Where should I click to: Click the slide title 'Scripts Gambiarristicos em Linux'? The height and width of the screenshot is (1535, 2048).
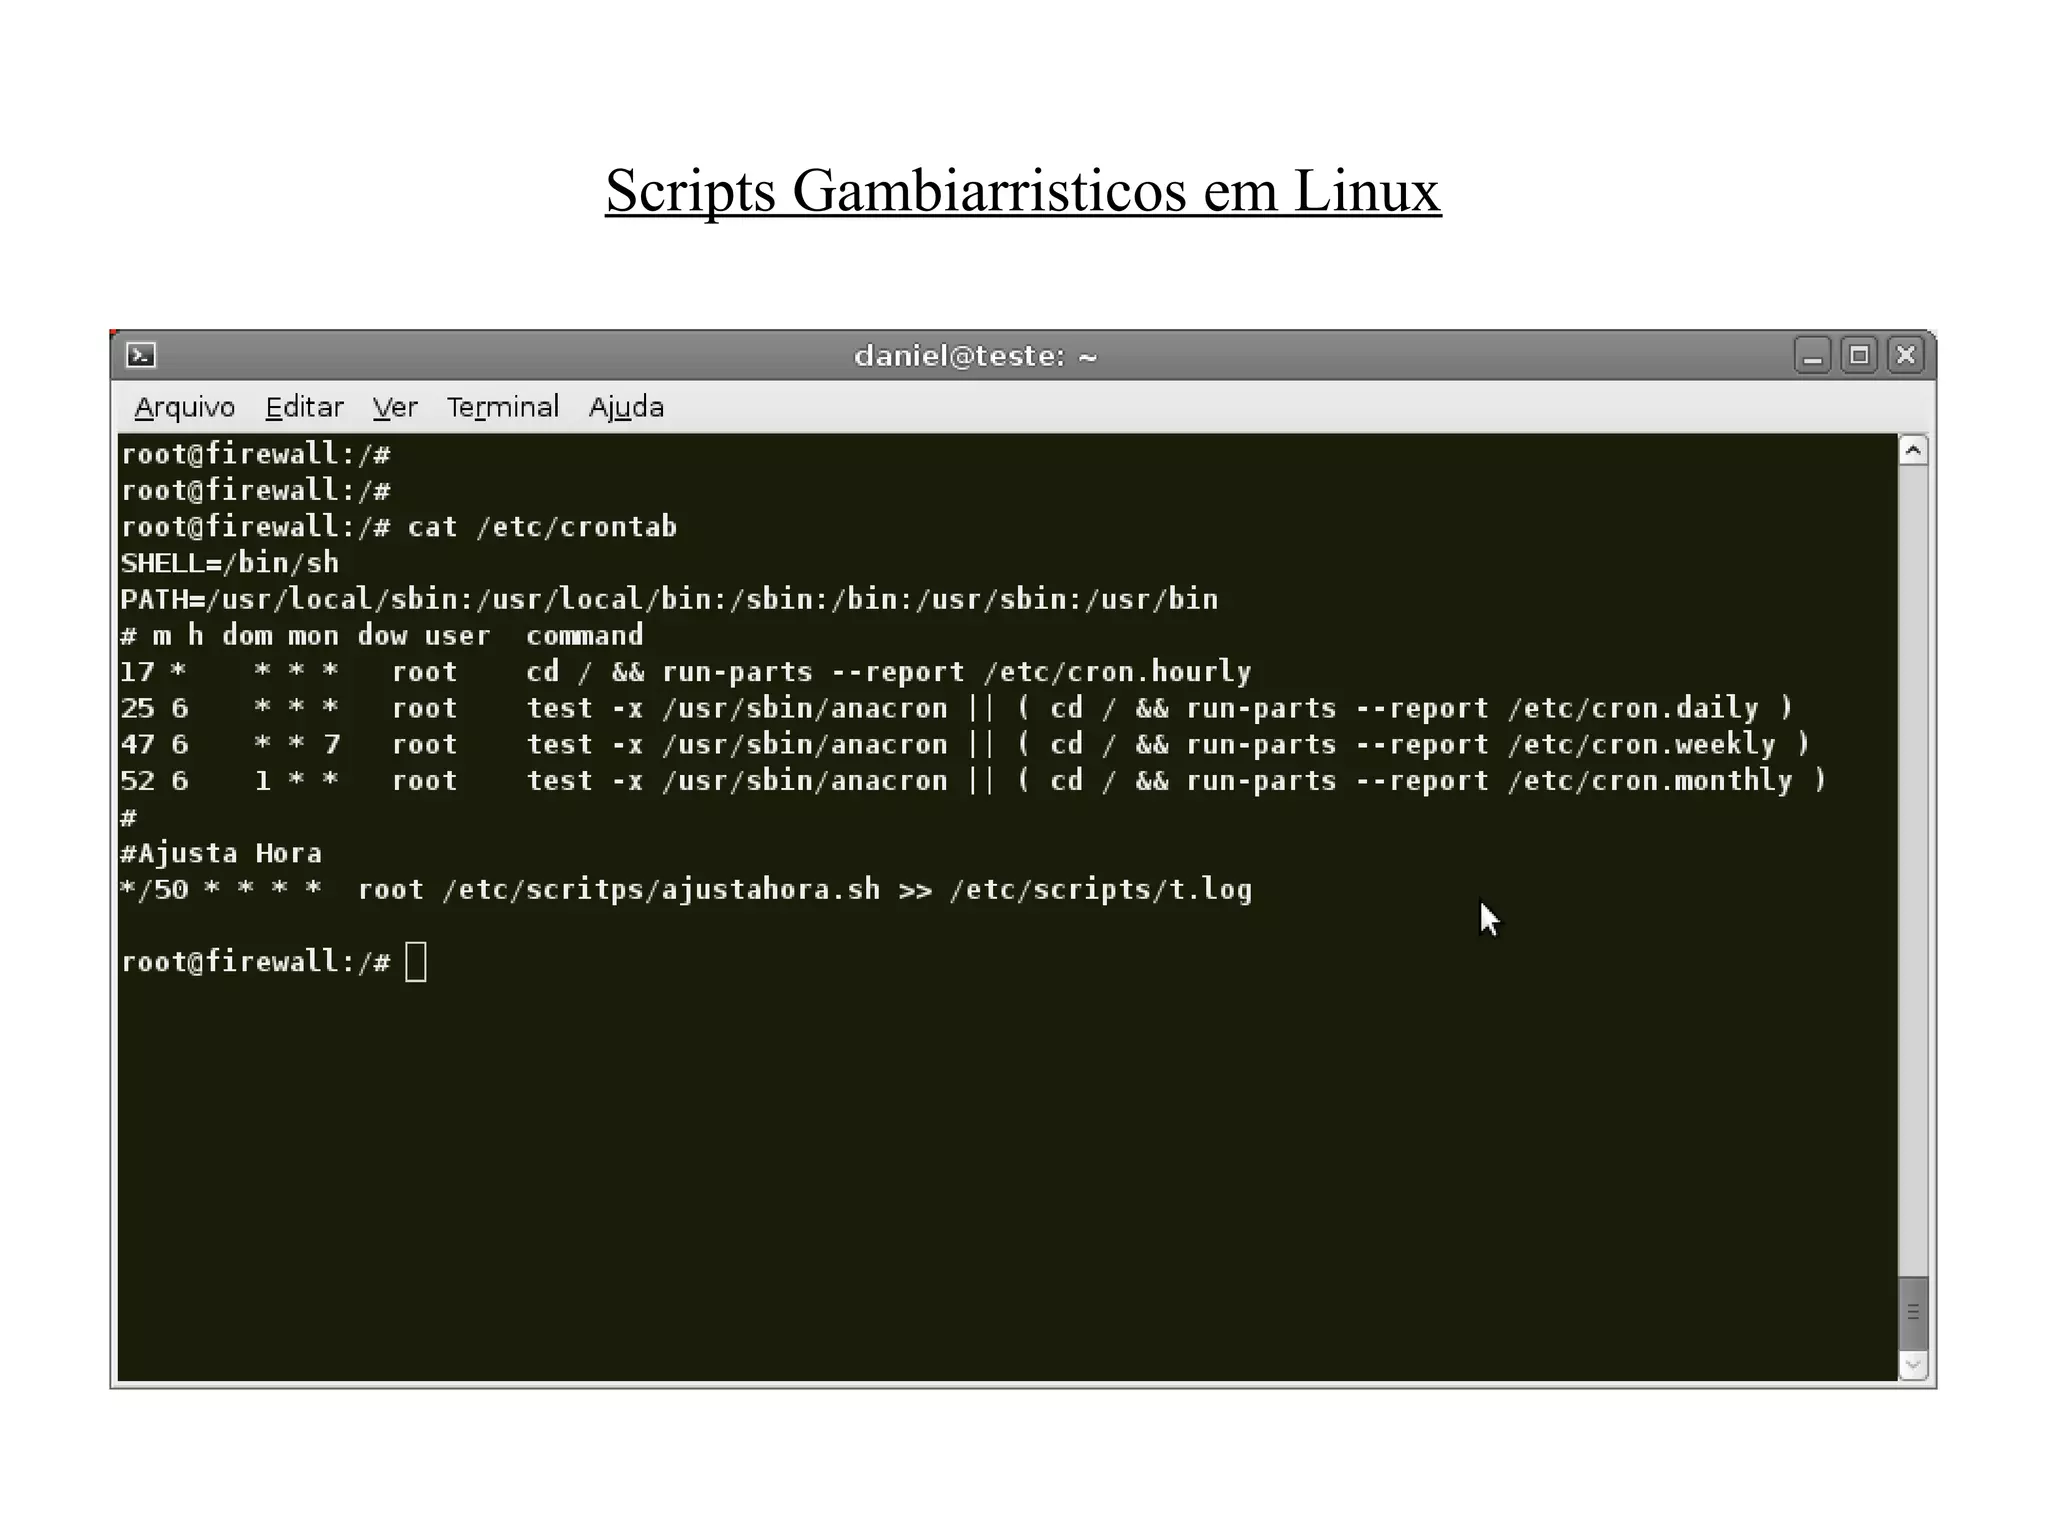point(1023,190)
